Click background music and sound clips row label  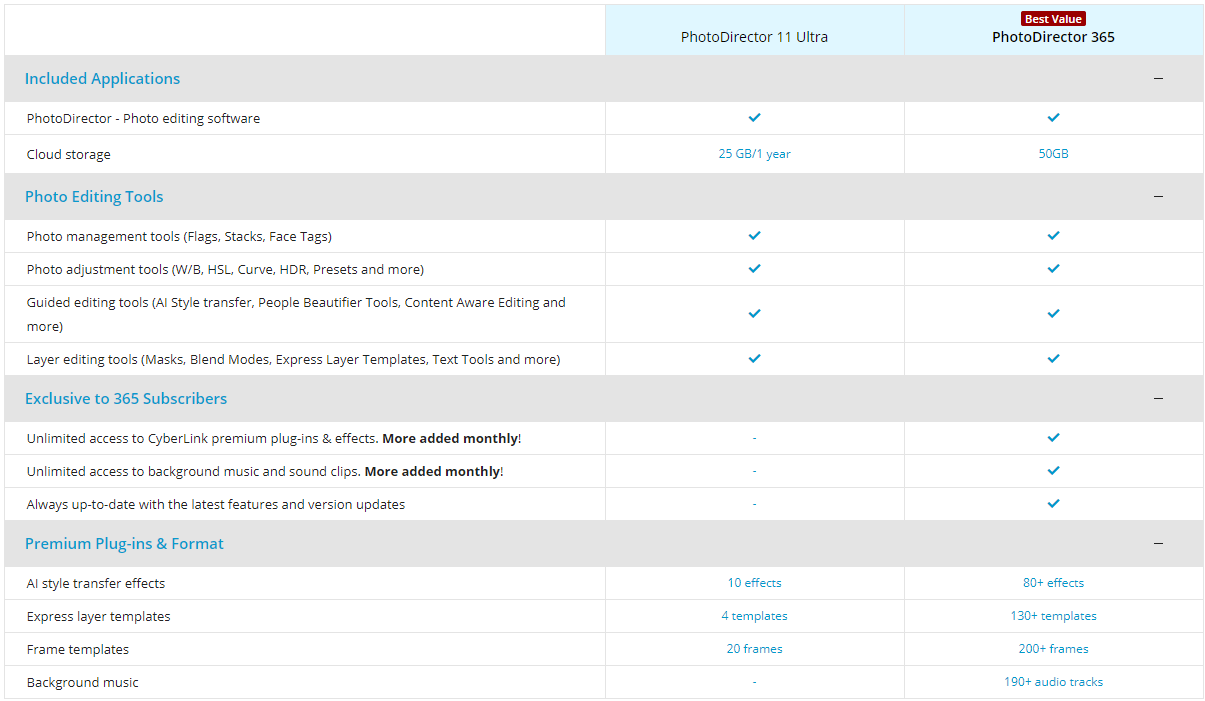tap(265, 471)
